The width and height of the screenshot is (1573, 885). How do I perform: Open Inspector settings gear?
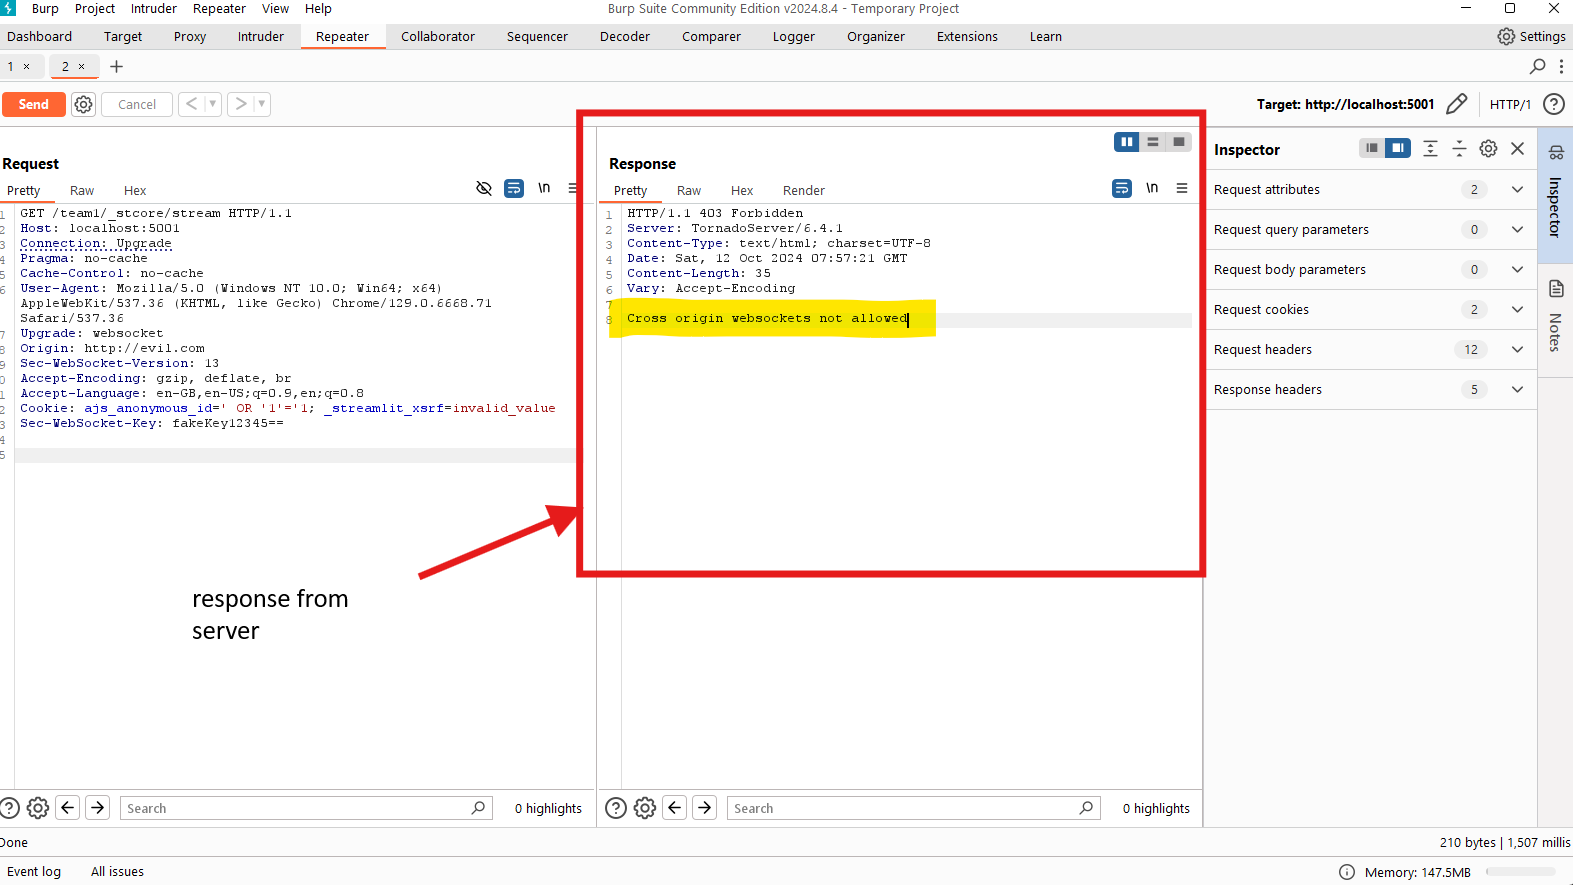1488,148
